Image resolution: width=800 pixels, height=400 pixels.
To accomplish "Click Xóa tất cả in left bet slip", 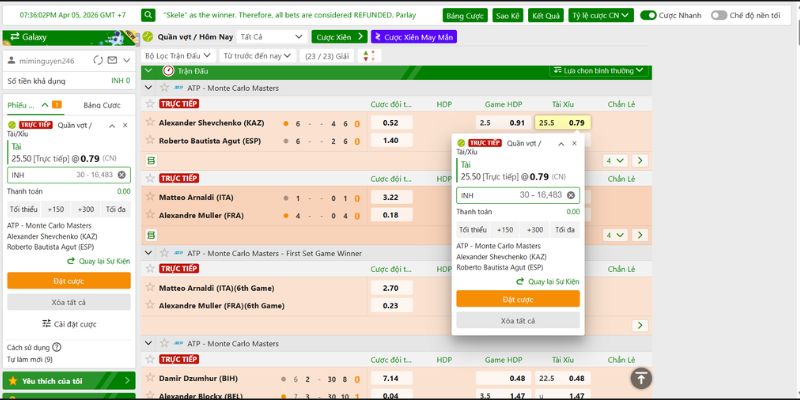I will pos(68,302).
